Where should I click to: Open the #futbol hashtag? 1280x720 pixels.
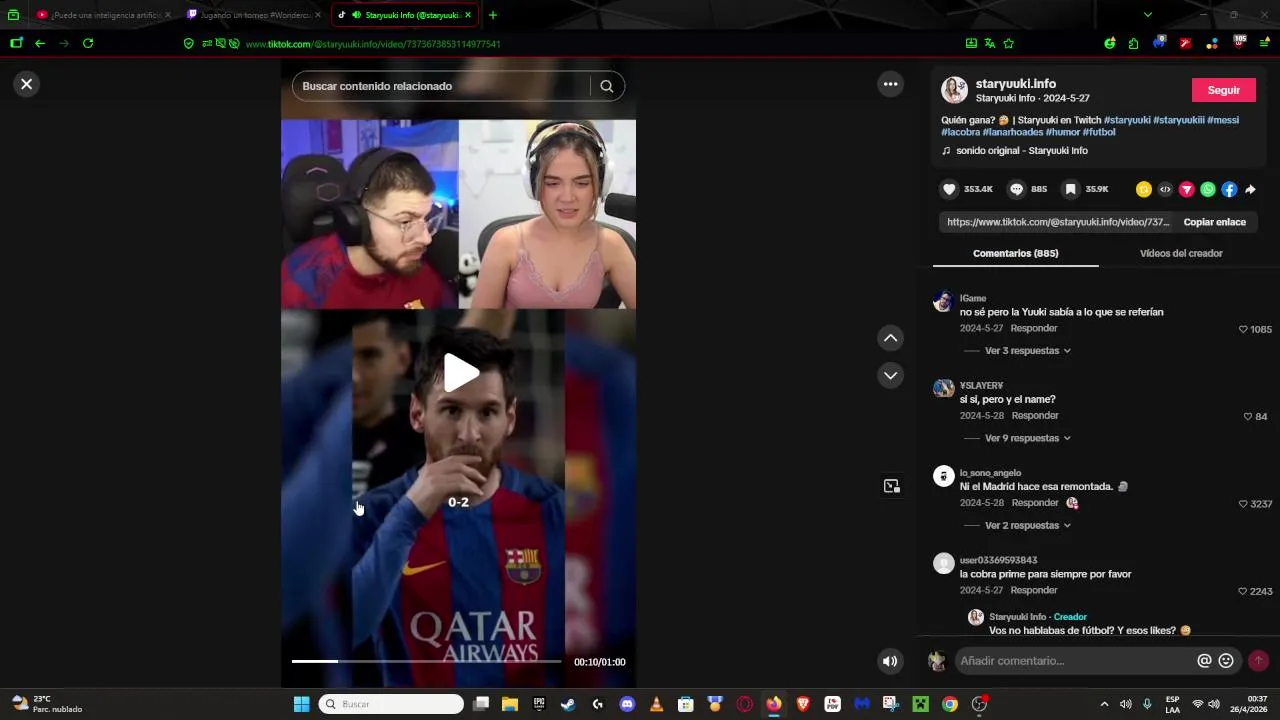point(1099,132)
